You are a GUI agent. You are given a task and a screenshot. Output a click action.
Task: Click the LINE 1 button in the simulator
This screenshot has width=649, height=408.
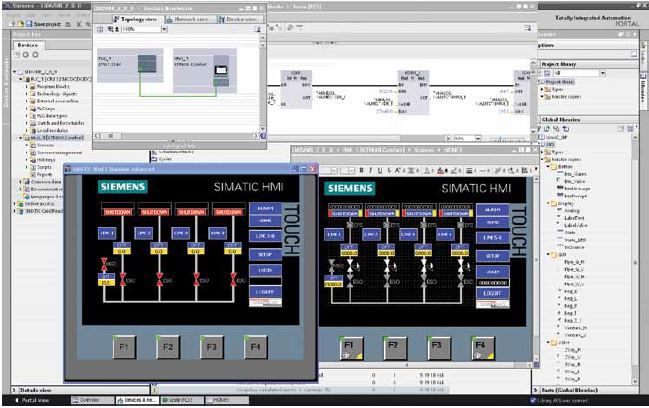tap(107, 233)
